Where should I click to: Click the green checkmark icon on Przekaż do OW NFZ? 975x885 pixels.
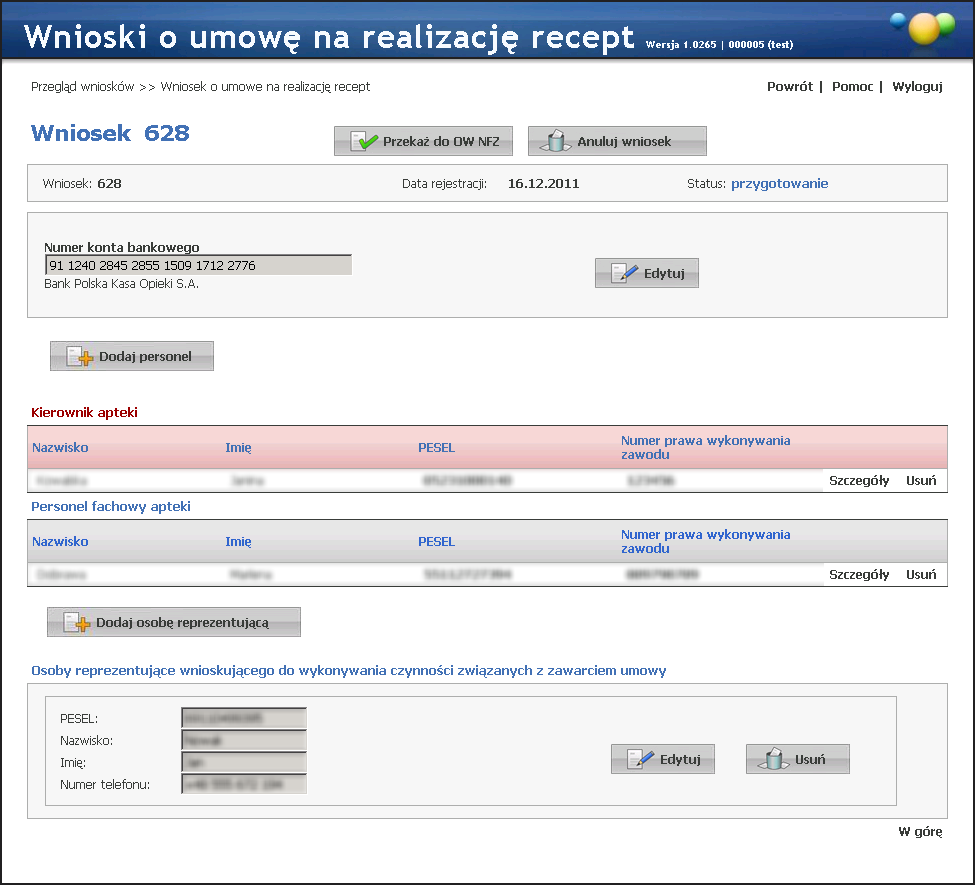click(x=364, y=142)
